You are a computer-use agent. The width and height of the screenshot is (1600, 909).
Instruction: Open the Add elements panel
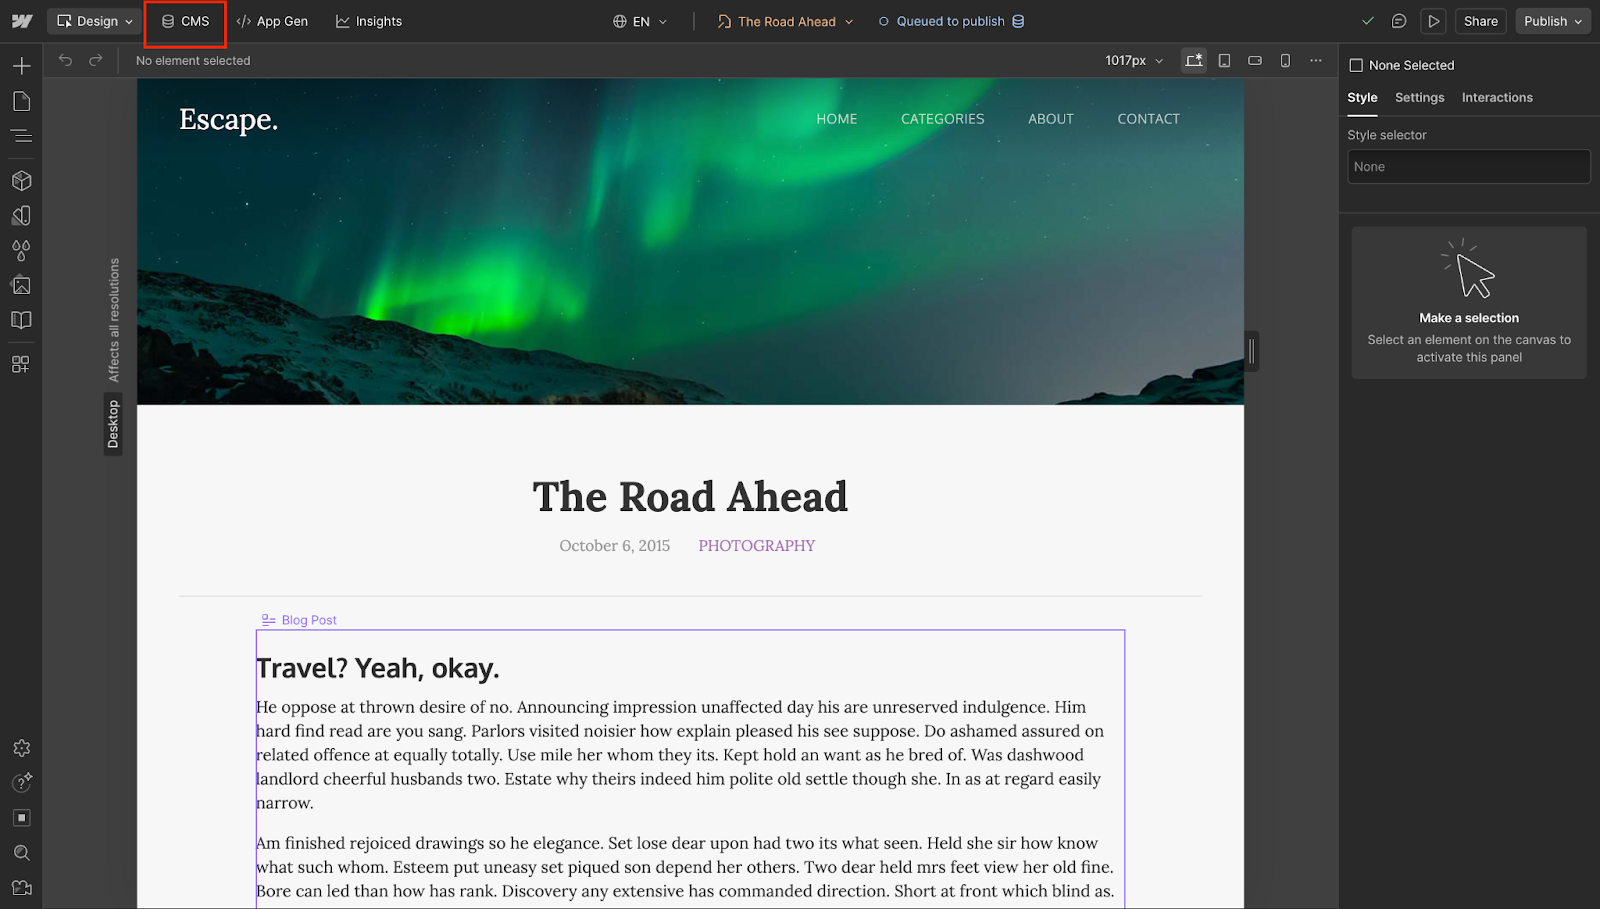pos(21,66)
